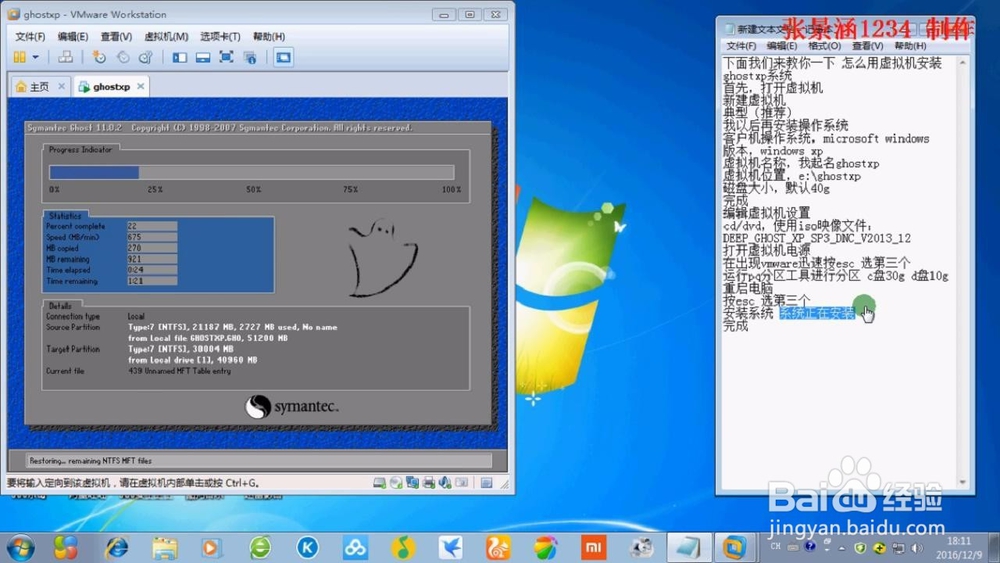This screenshot has width=1000, height=563.
Task: Open the orange MI taskbar icon
Action: [x=593, y=548]
